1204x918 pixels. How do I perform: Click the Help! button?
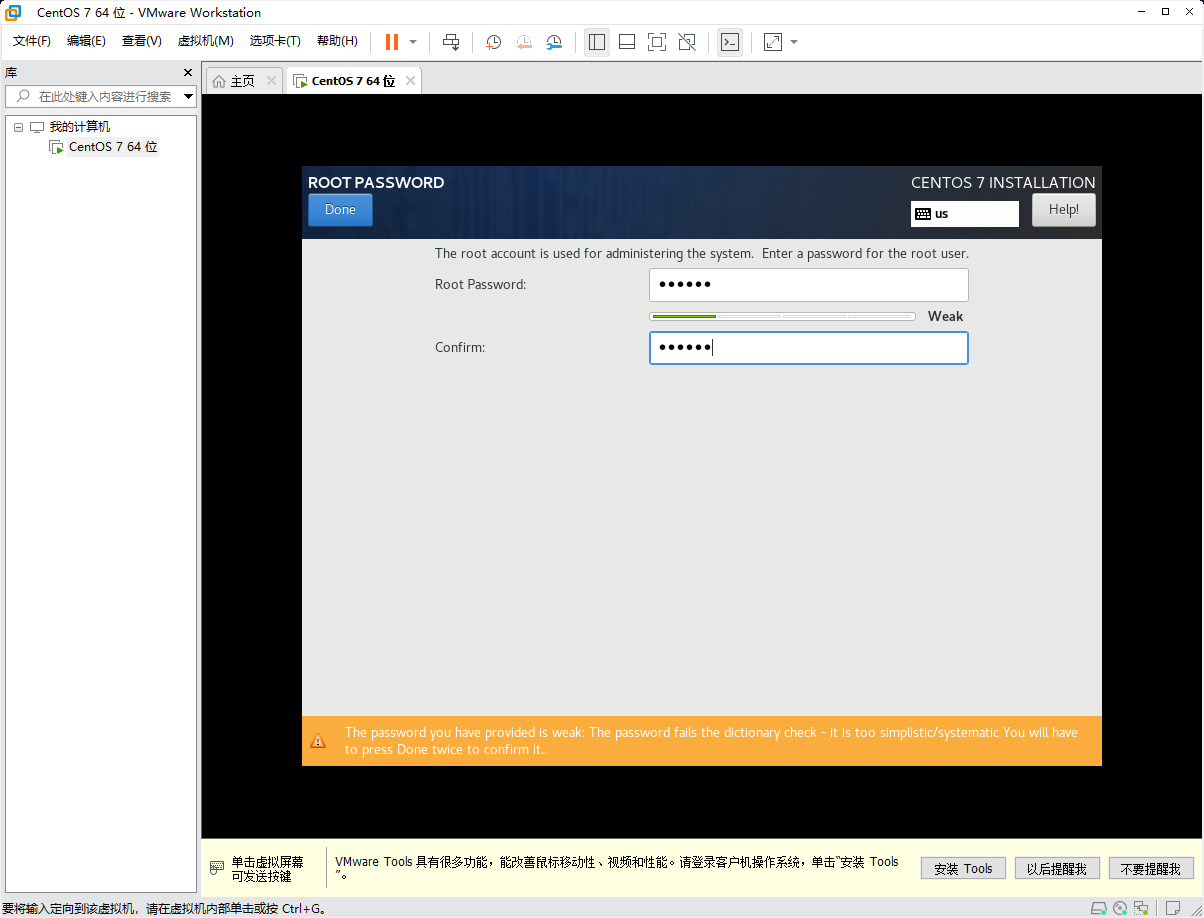tap(1063, 210)
